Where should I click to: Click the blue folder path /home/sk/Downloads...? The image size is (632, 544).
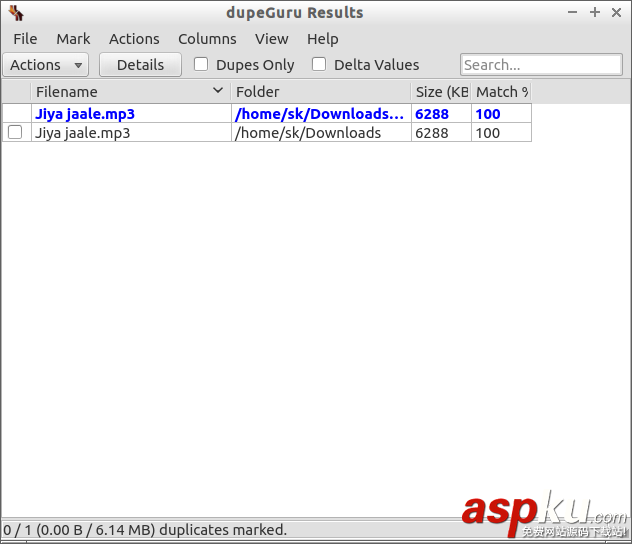(x=319, y=114)
